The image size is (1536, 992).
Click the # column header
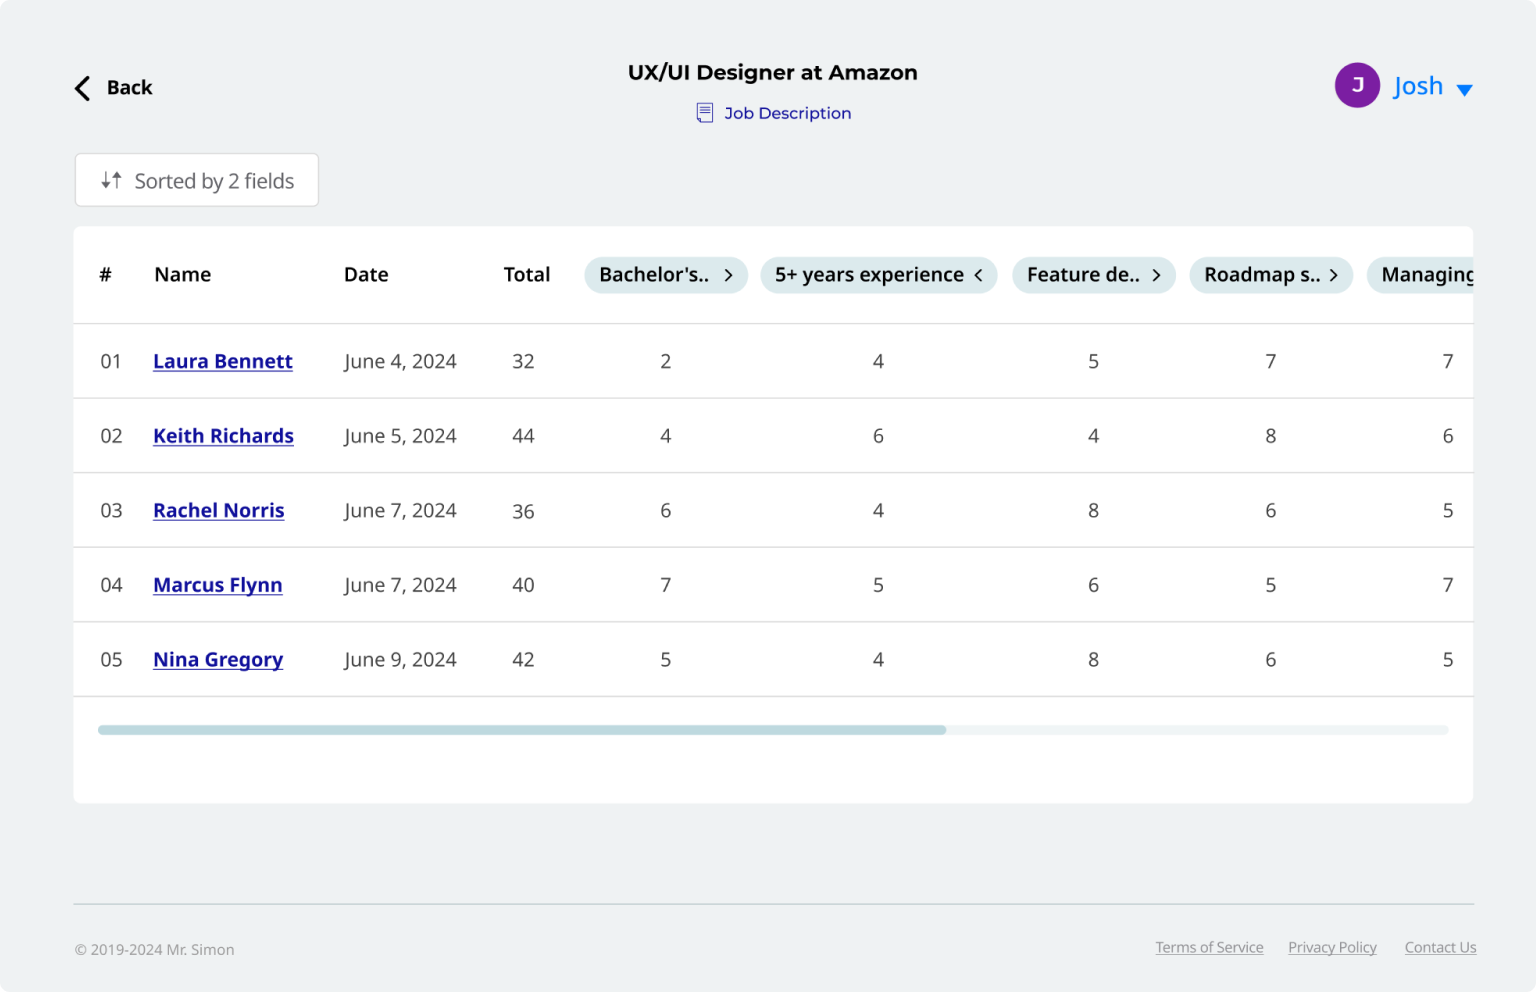coord(105,275)
